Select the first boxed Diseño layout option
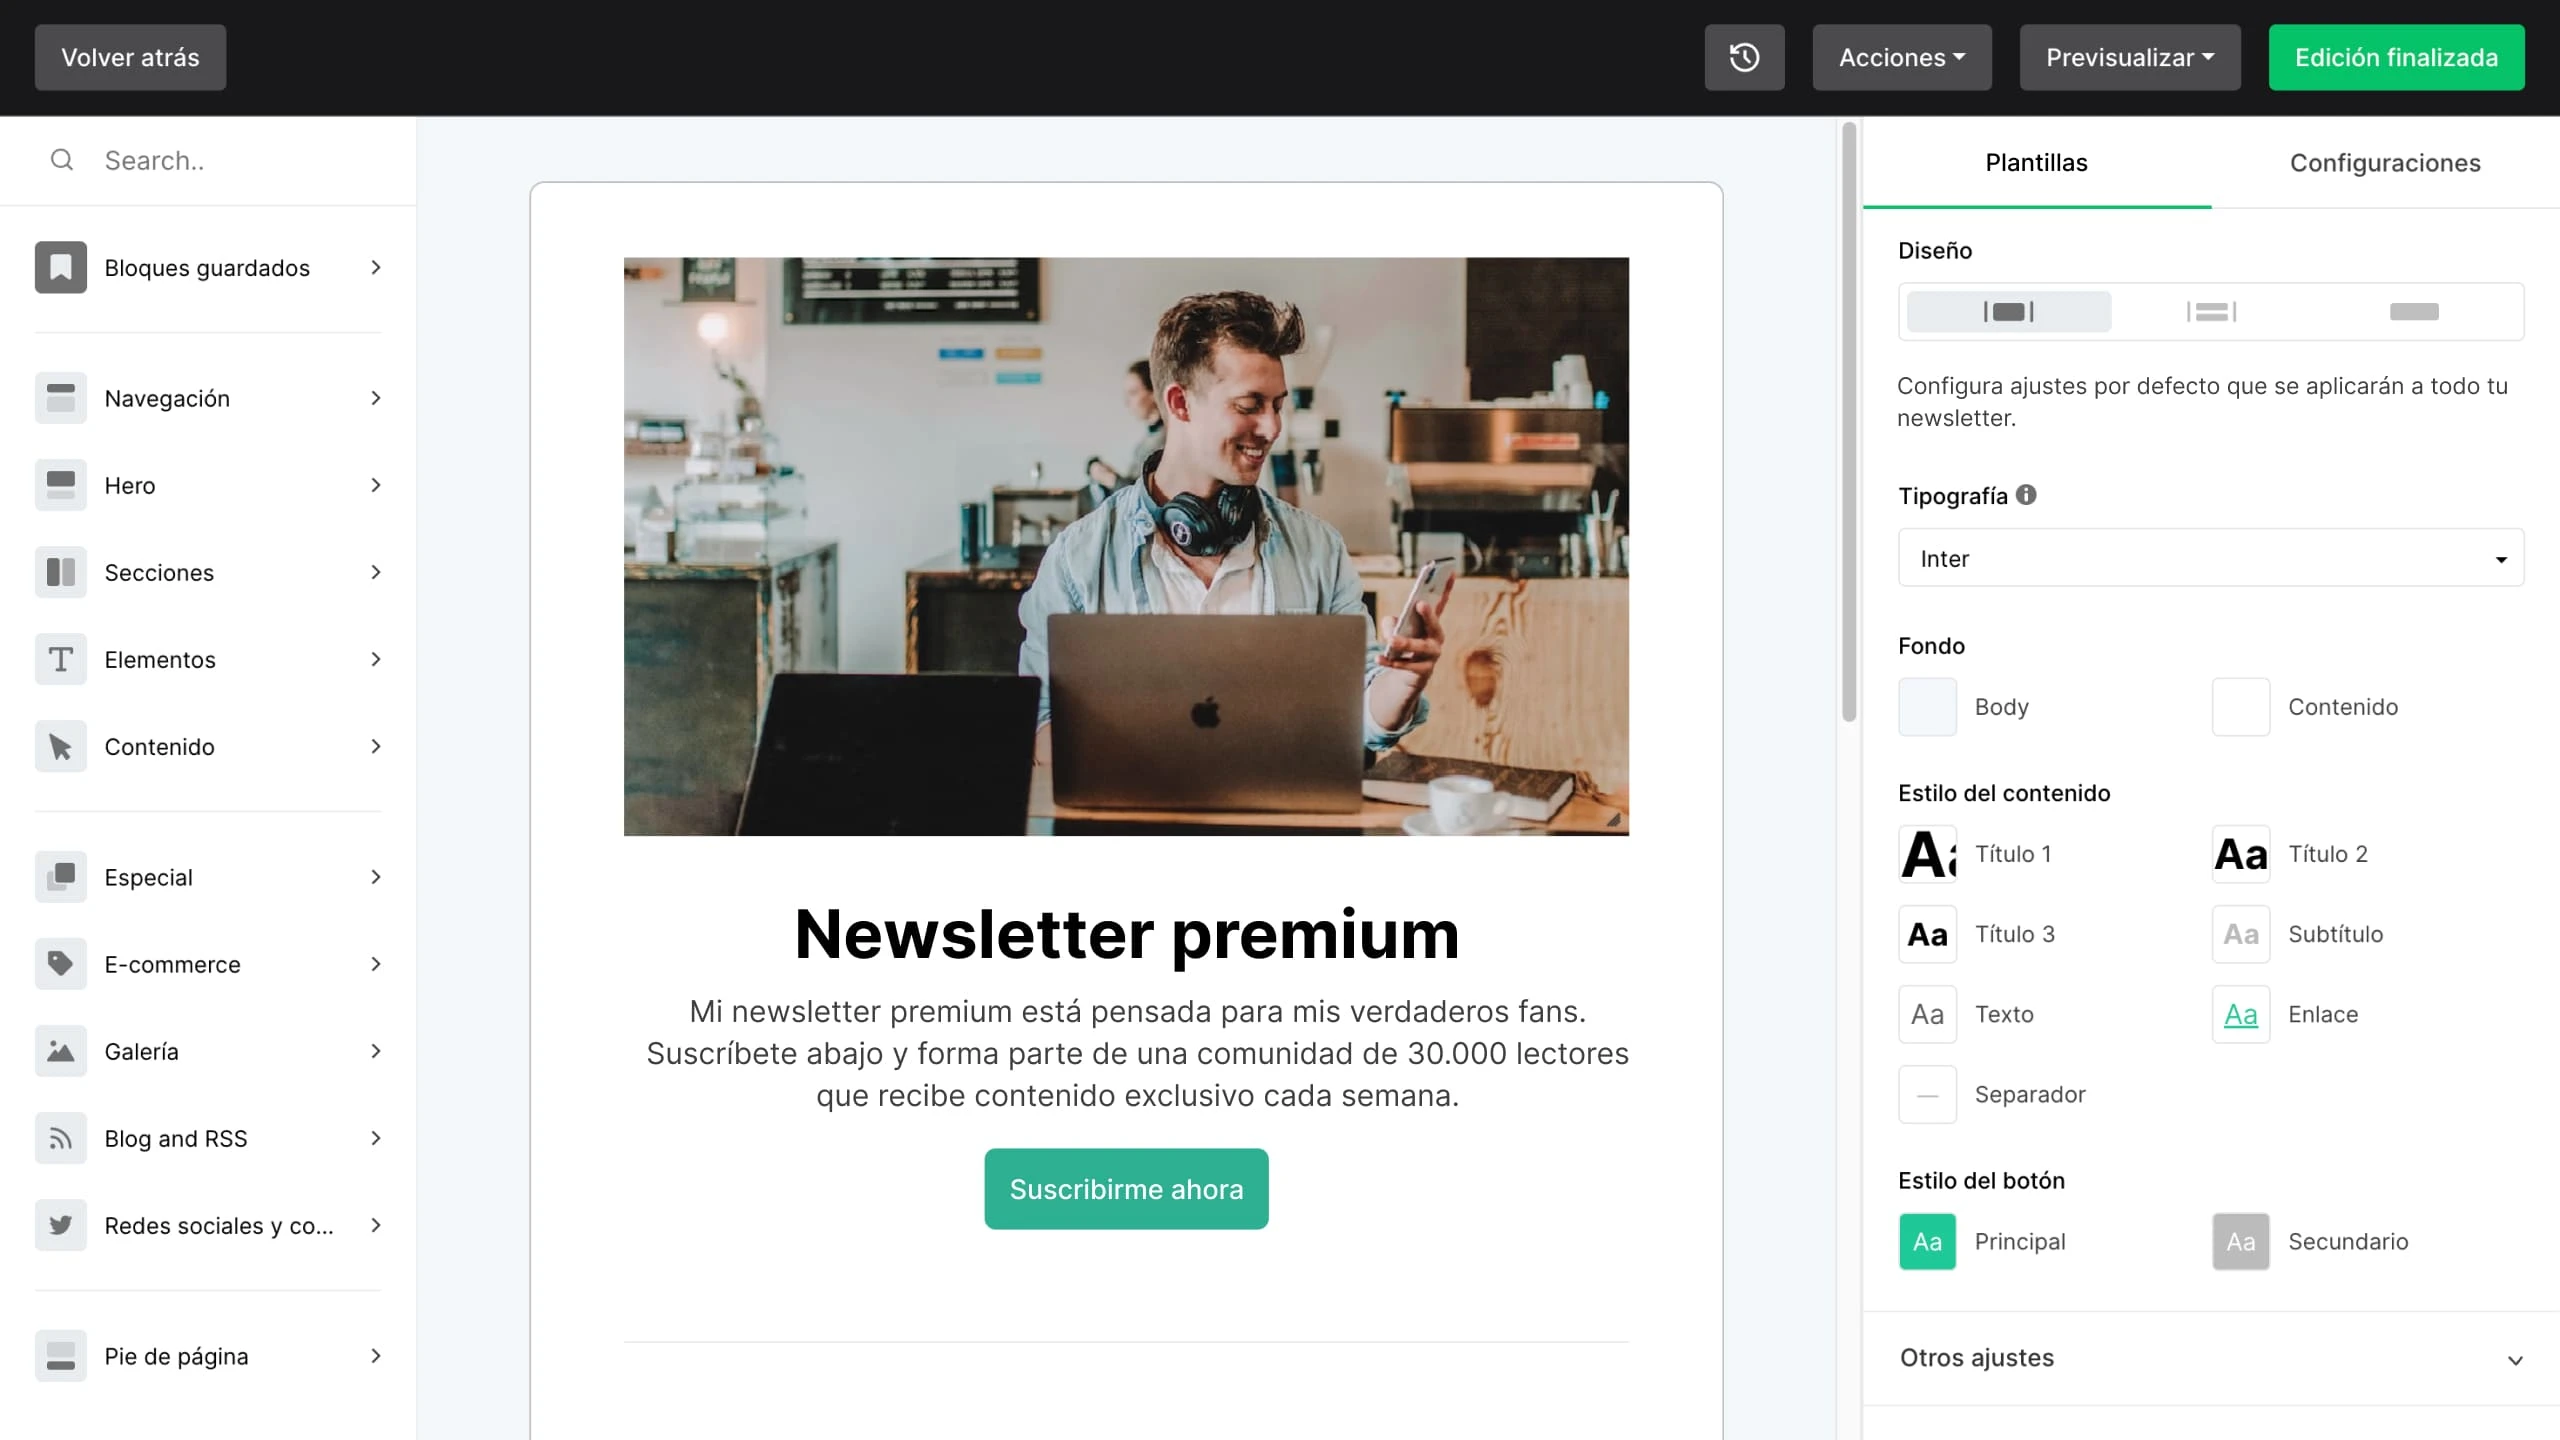 [x=2009, y=312]
